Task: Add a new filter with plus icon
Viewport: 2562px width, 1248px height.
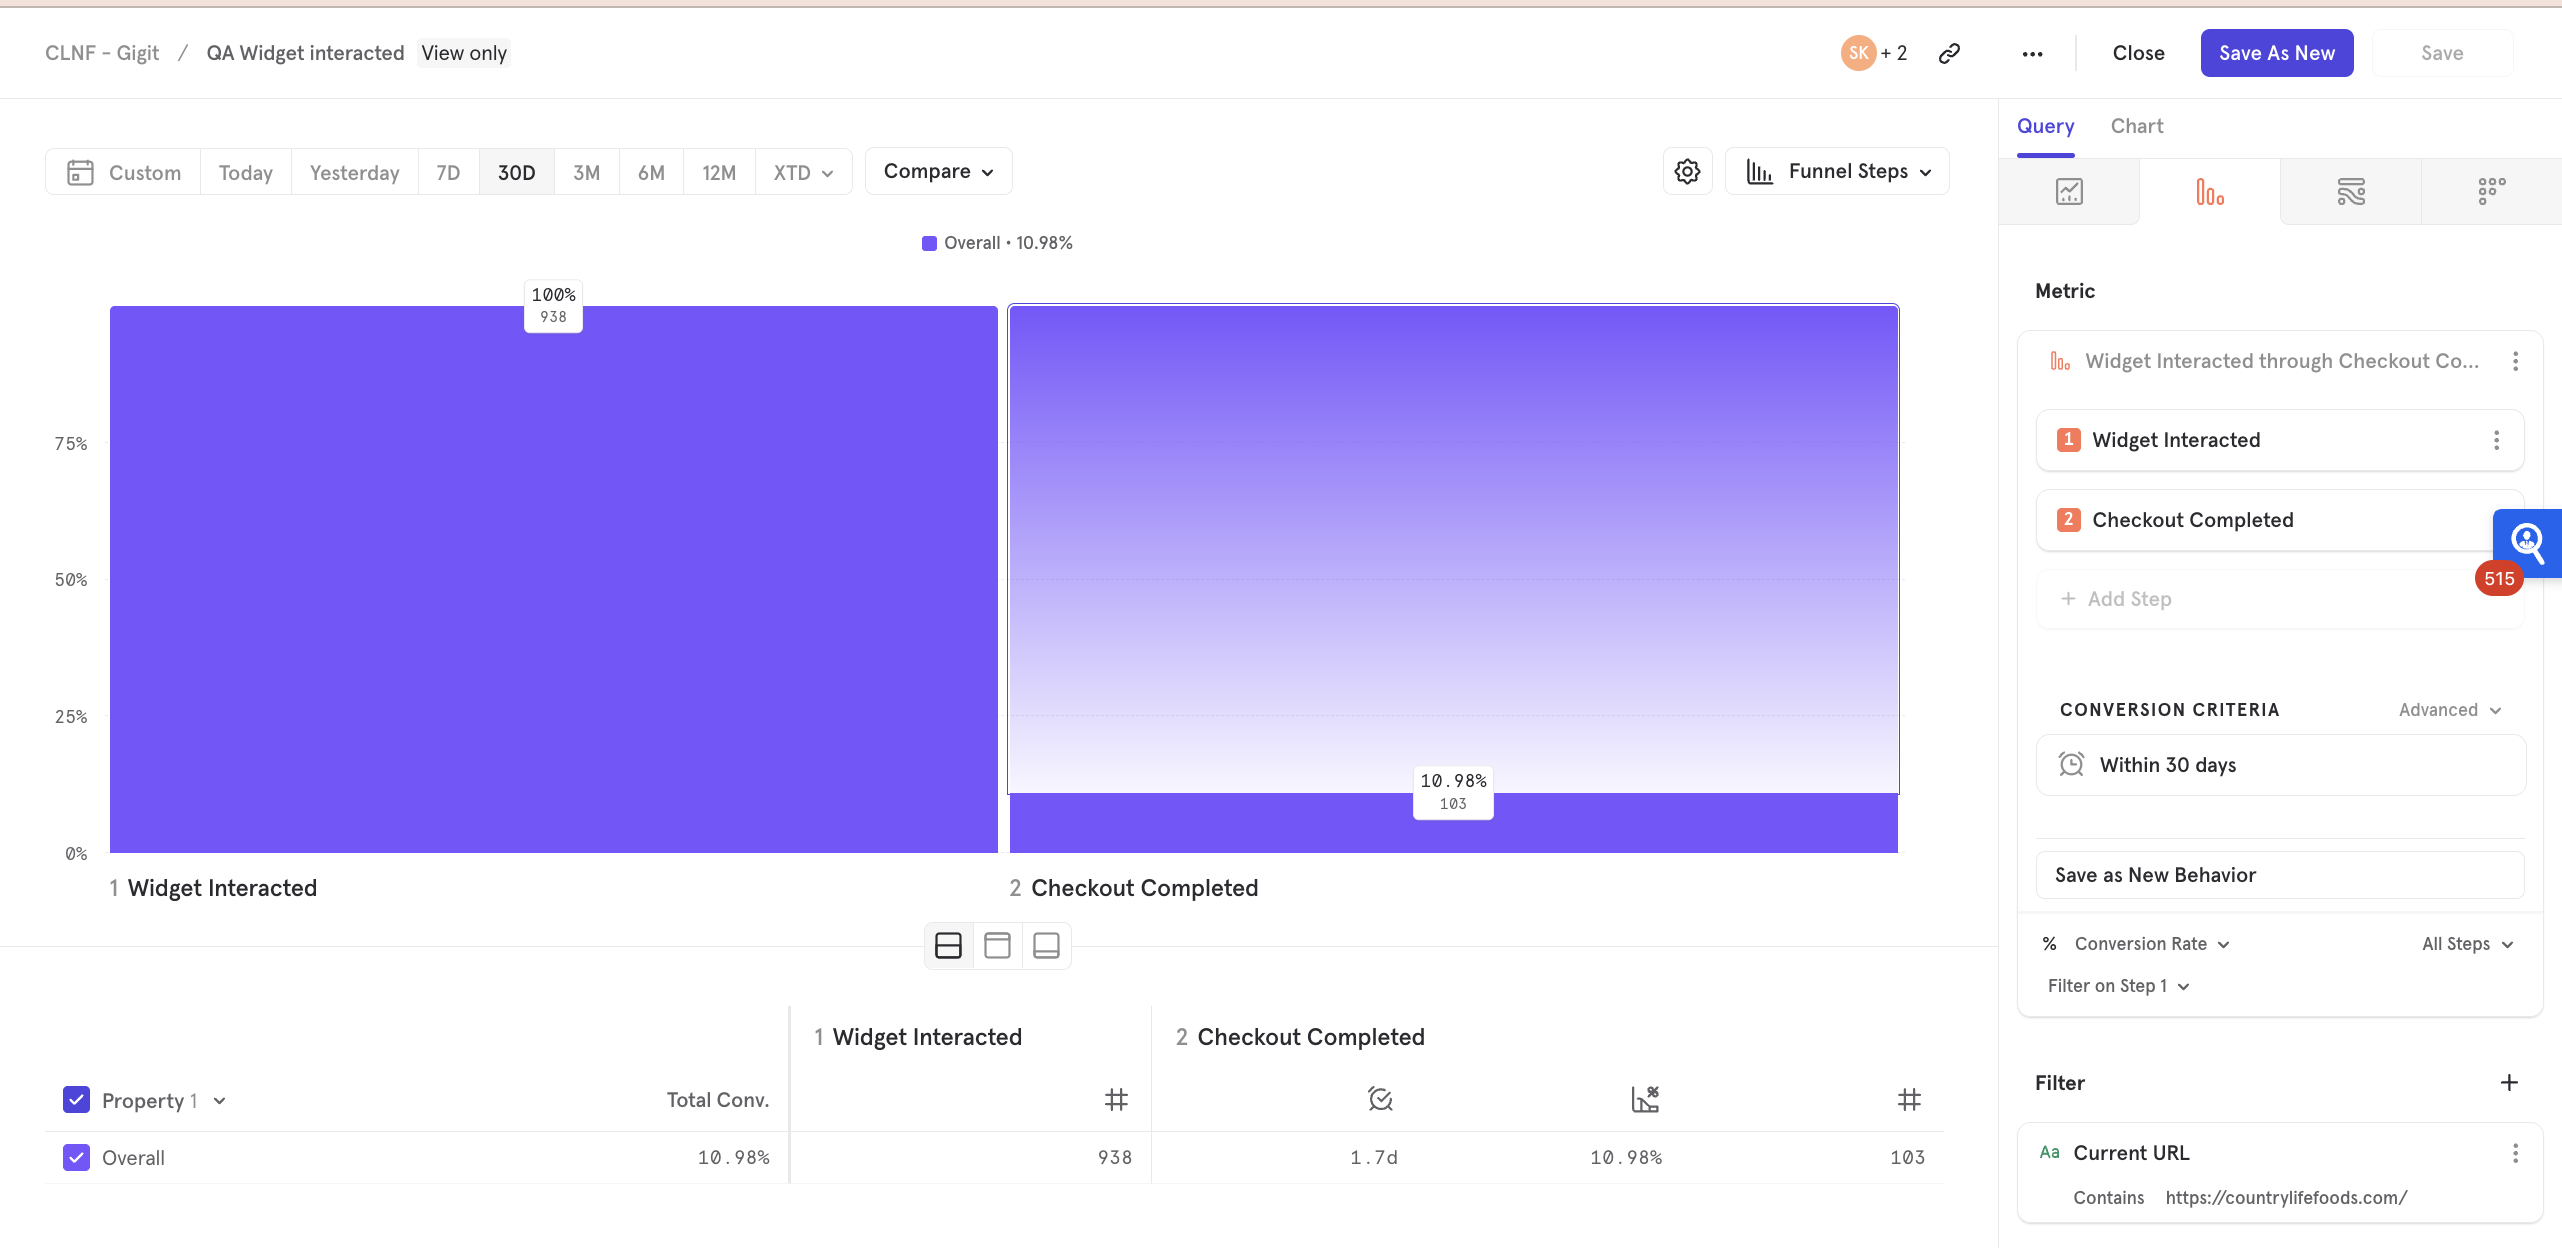Action: pos(2509,1083)
